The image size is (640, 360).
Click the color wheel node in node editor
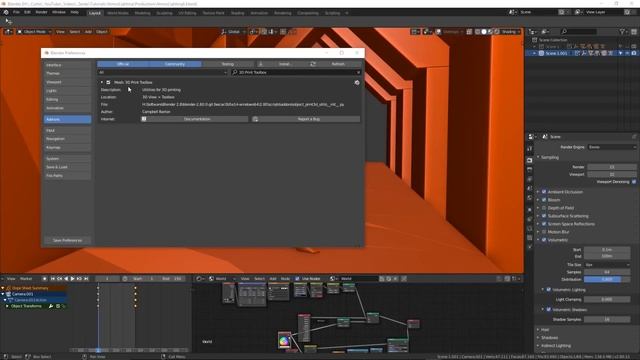284,340
